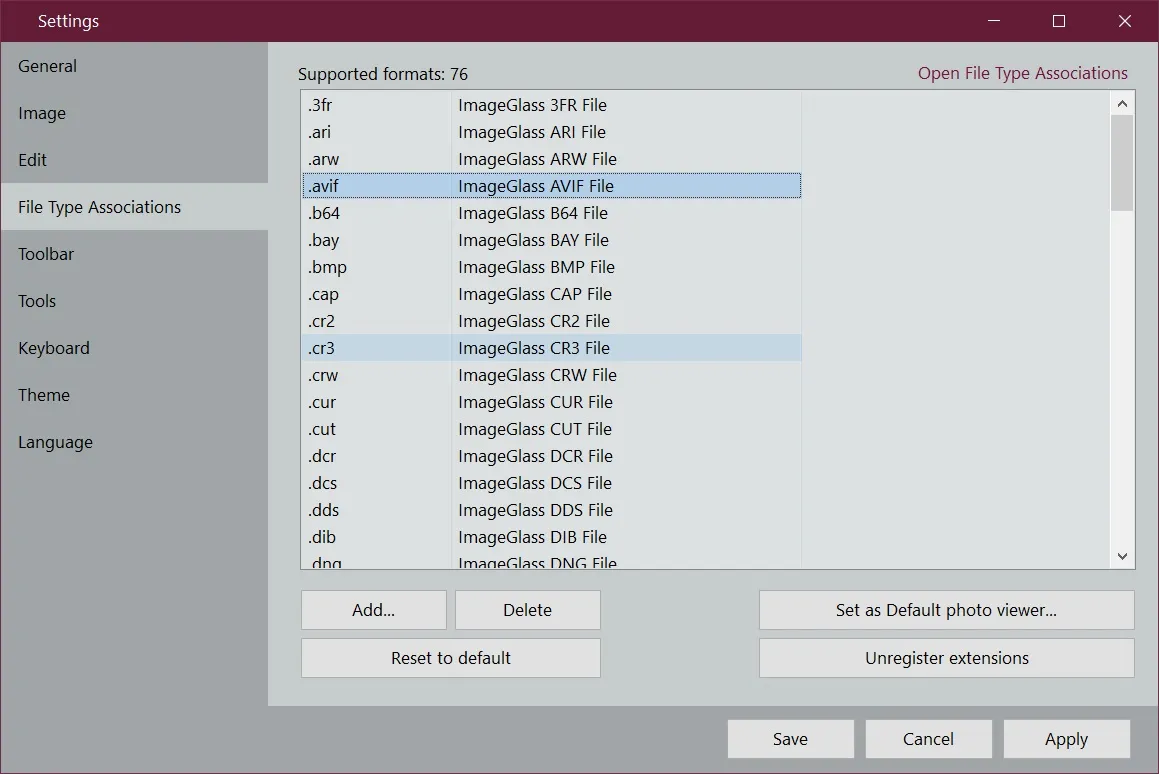Maximize the Settings window
Screen dimensions: 1159x774
1058,21
